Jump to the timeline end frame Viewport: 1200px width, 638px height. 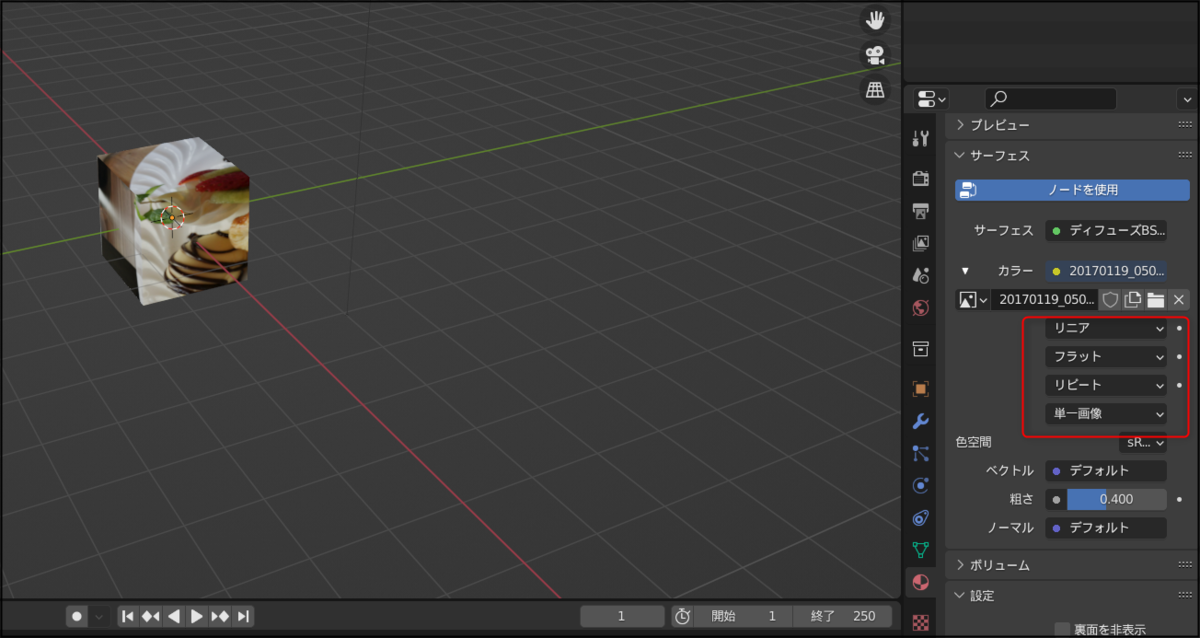(243, 616)
